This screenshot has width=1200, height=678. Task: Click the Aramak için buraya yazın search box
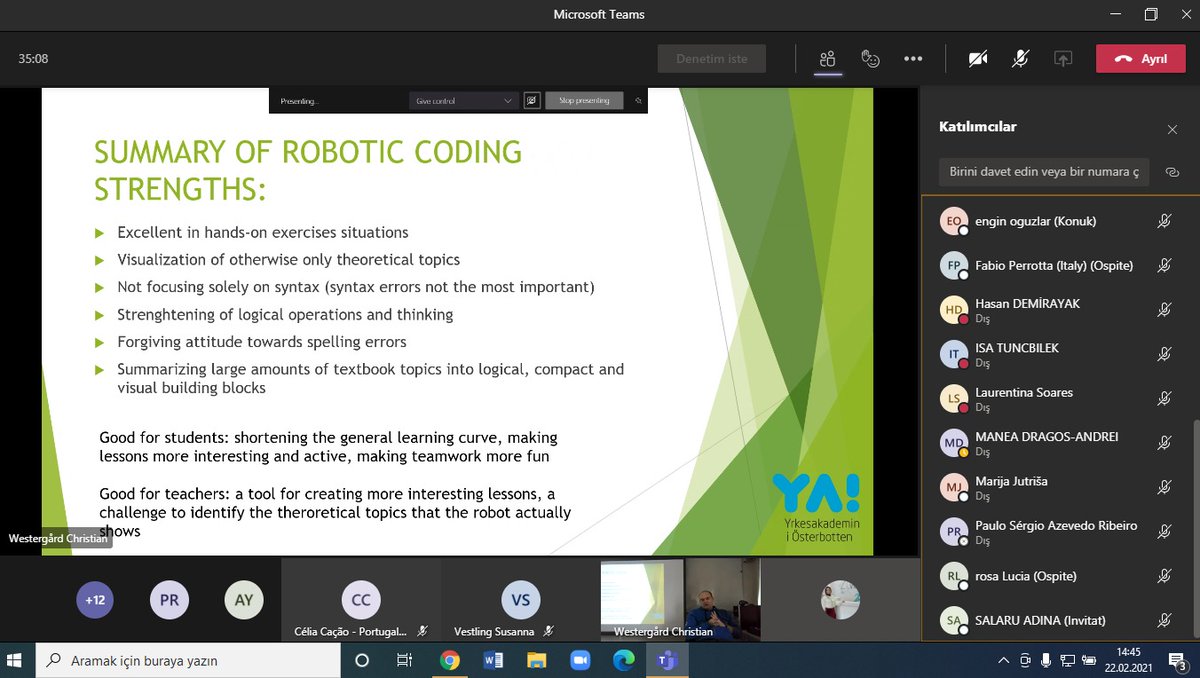pos(189,660)
